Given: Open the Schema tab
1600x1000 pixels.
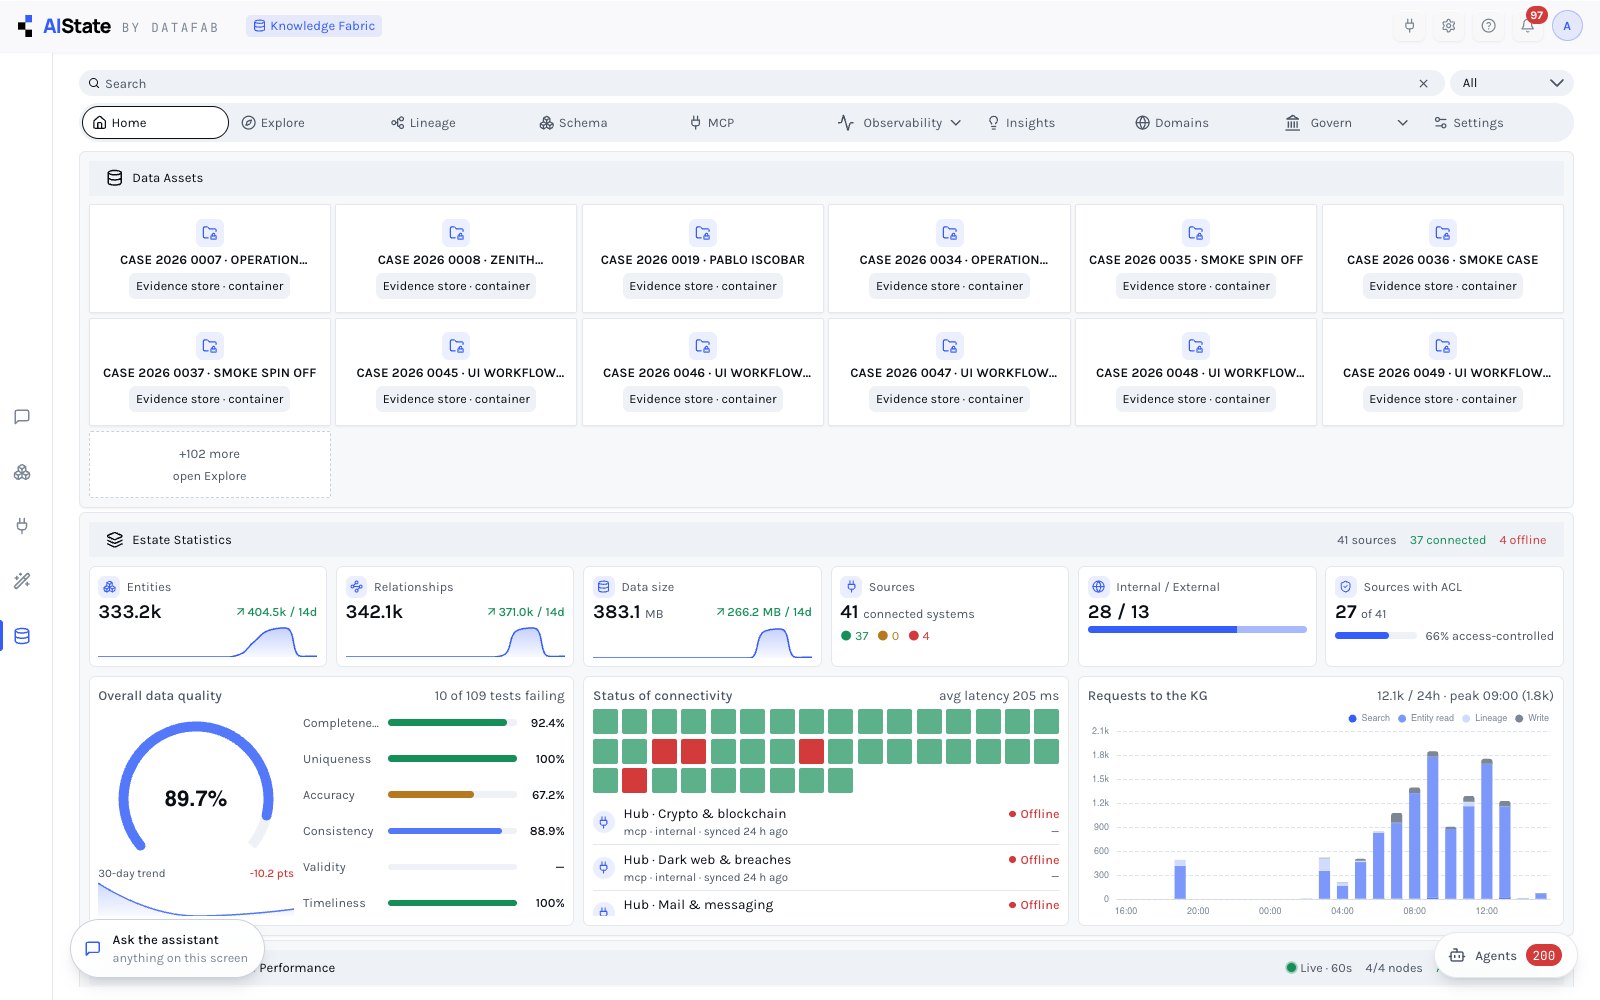Looking at the screenshot, I should click(573, 123).
